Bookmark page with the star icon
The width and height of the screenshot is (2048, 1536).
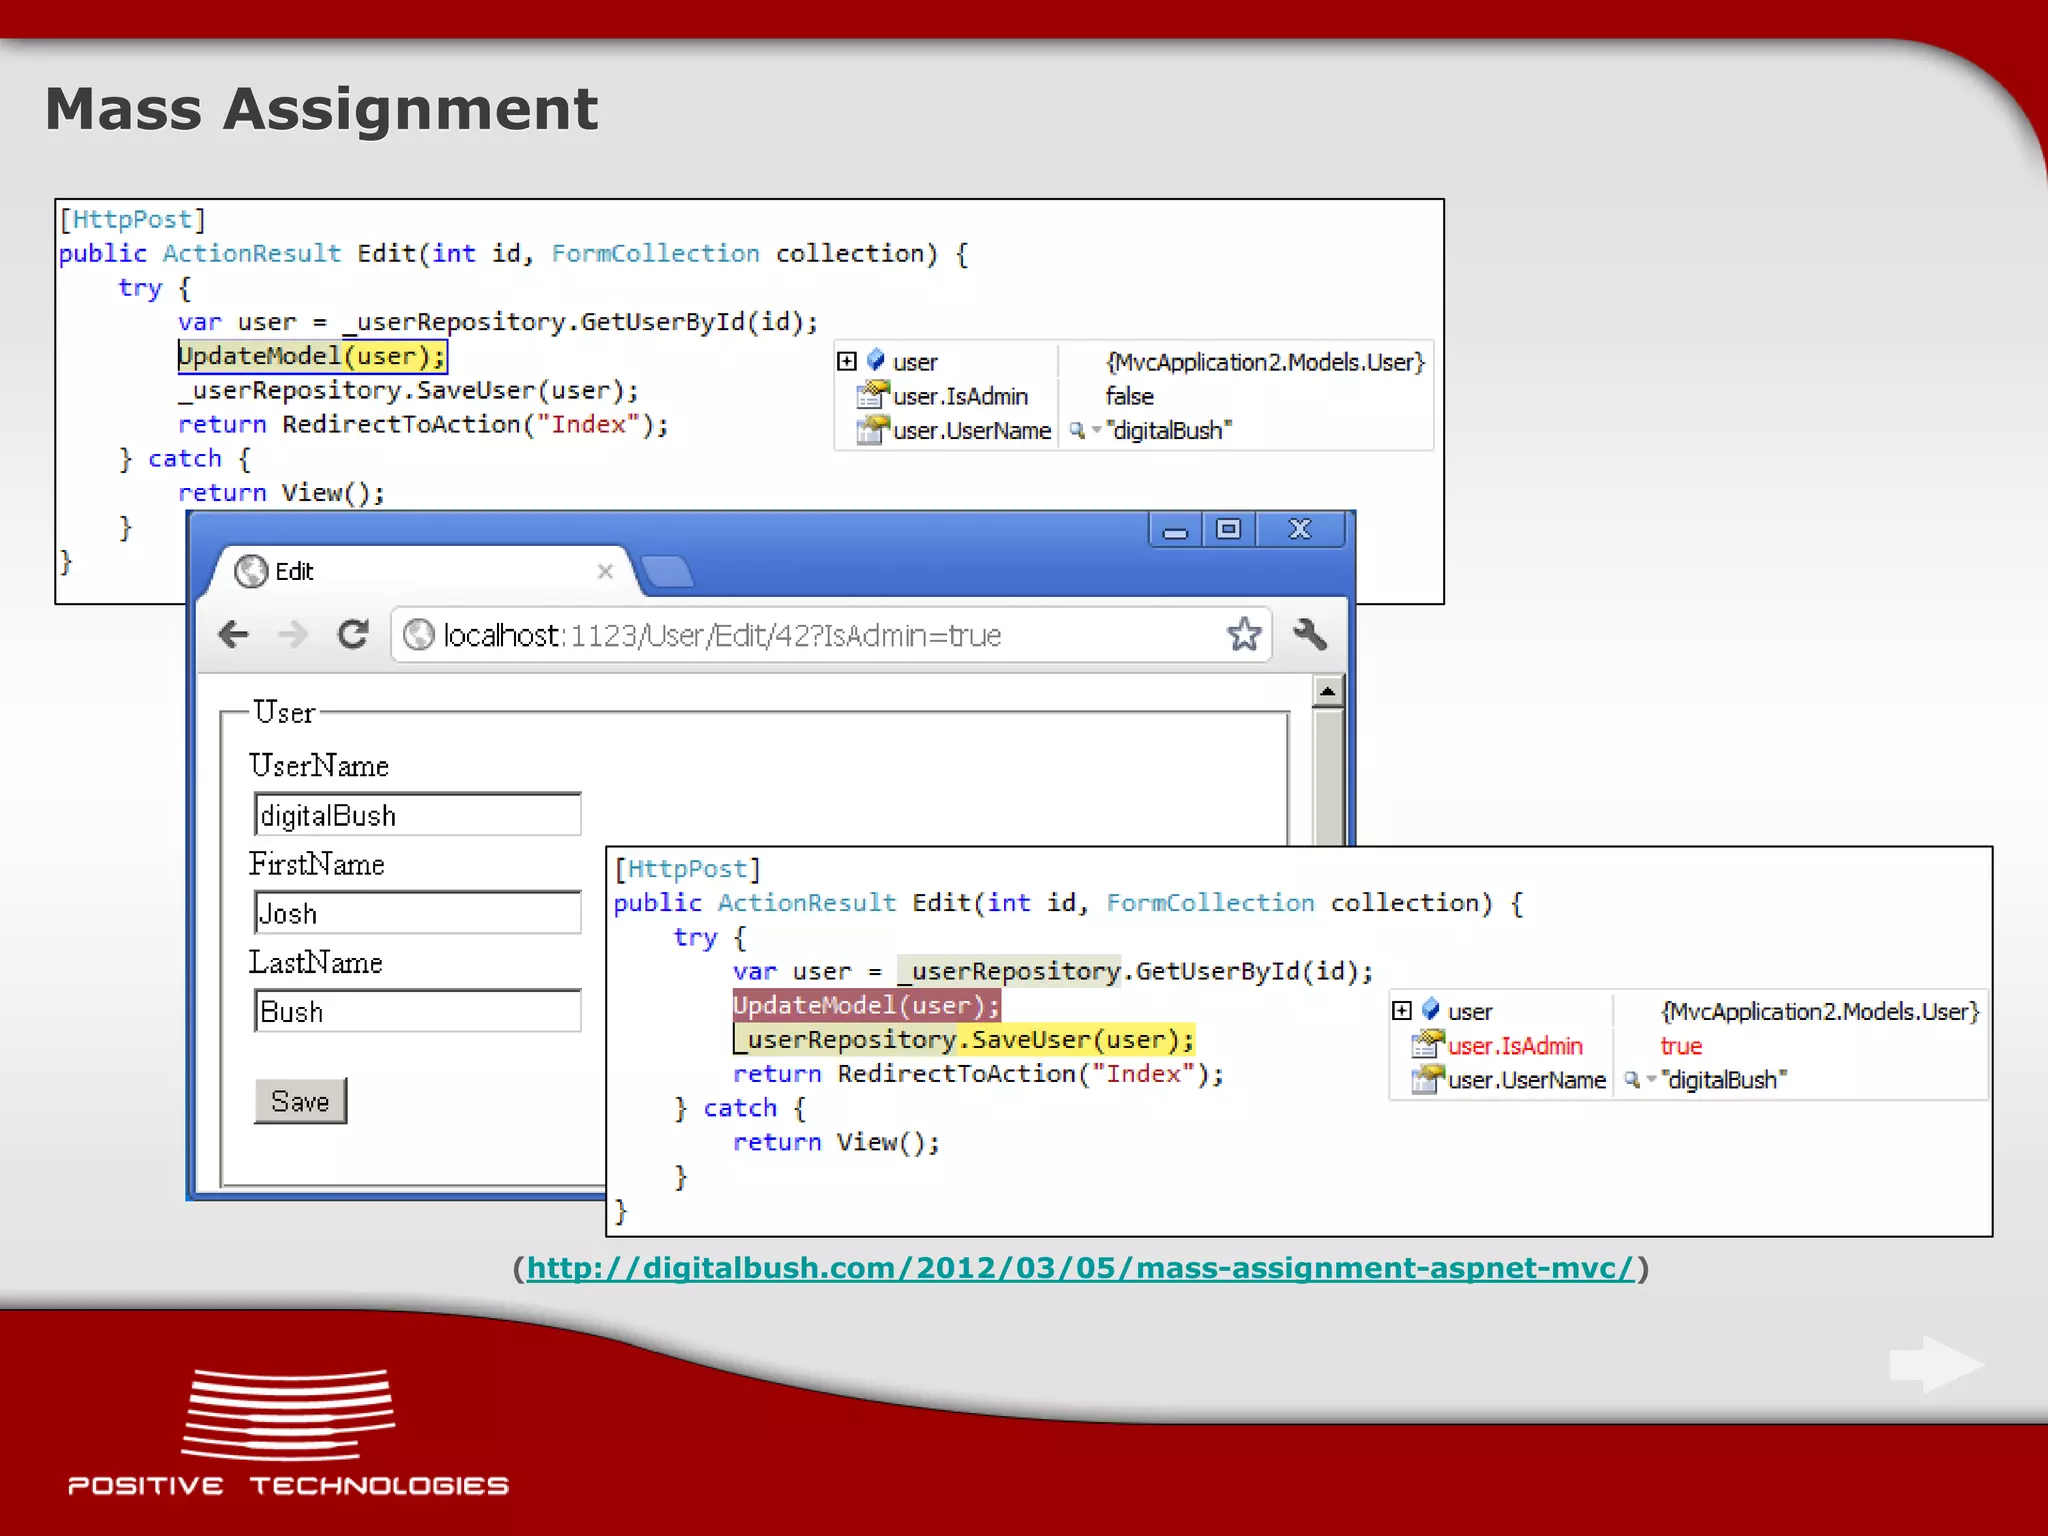(x=1244, y=634)
